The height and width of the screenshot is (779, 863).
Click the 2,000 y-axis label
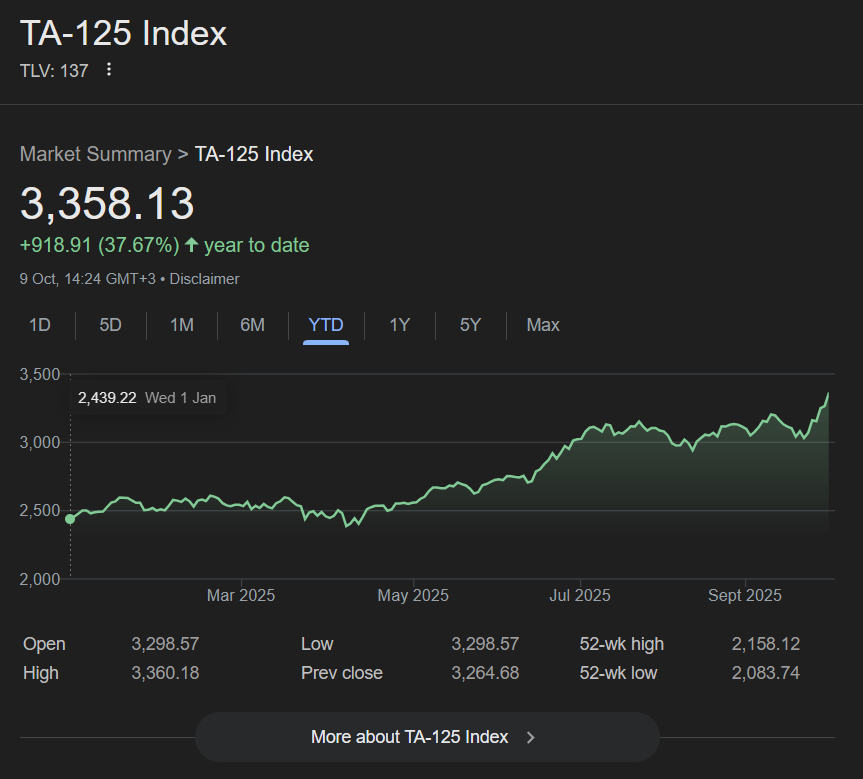point(40,579)
